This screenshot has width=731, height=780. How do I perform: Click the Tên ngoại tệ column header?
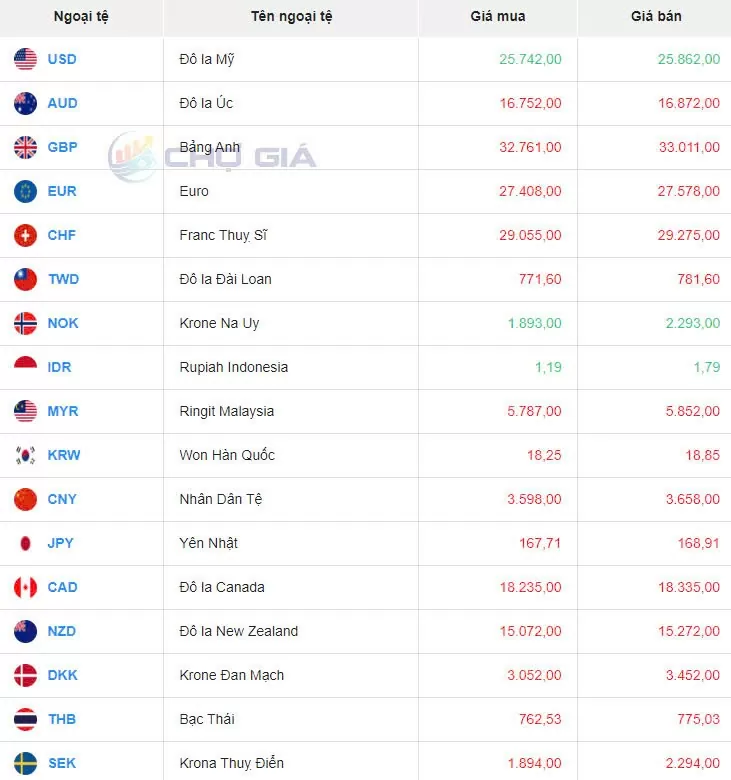(x=292, y=17)
